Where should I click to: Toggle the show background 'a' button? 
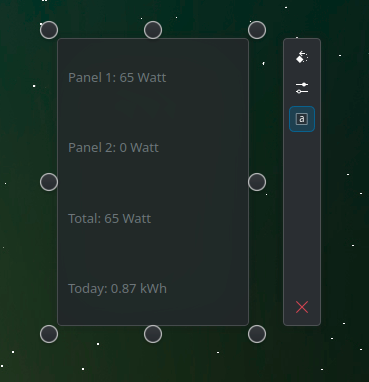302,119
